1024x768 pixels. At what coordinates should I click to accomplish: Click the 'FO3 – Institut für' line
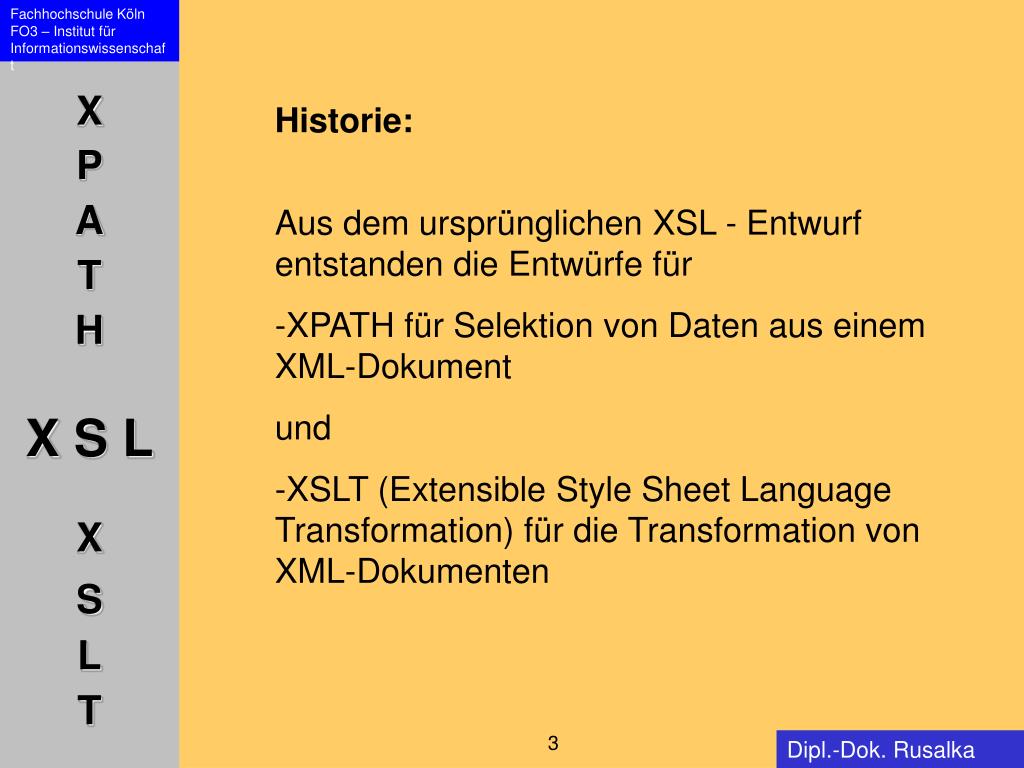63,31
